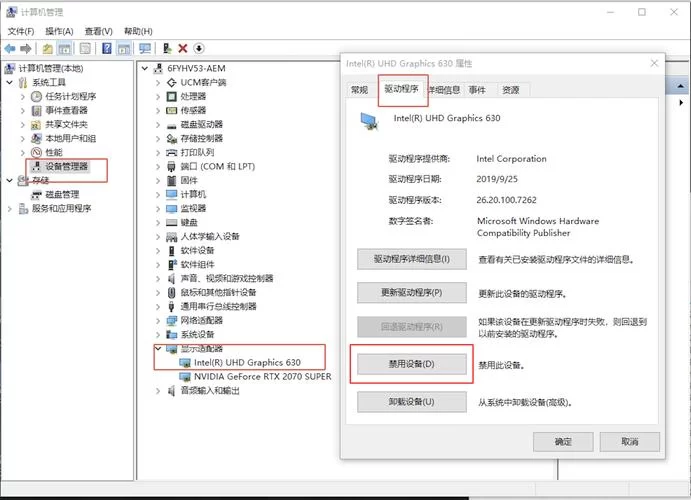The width and height of the screenshot is (691, 500).
Task: Click the 确定 button
Action: [563, 441]
